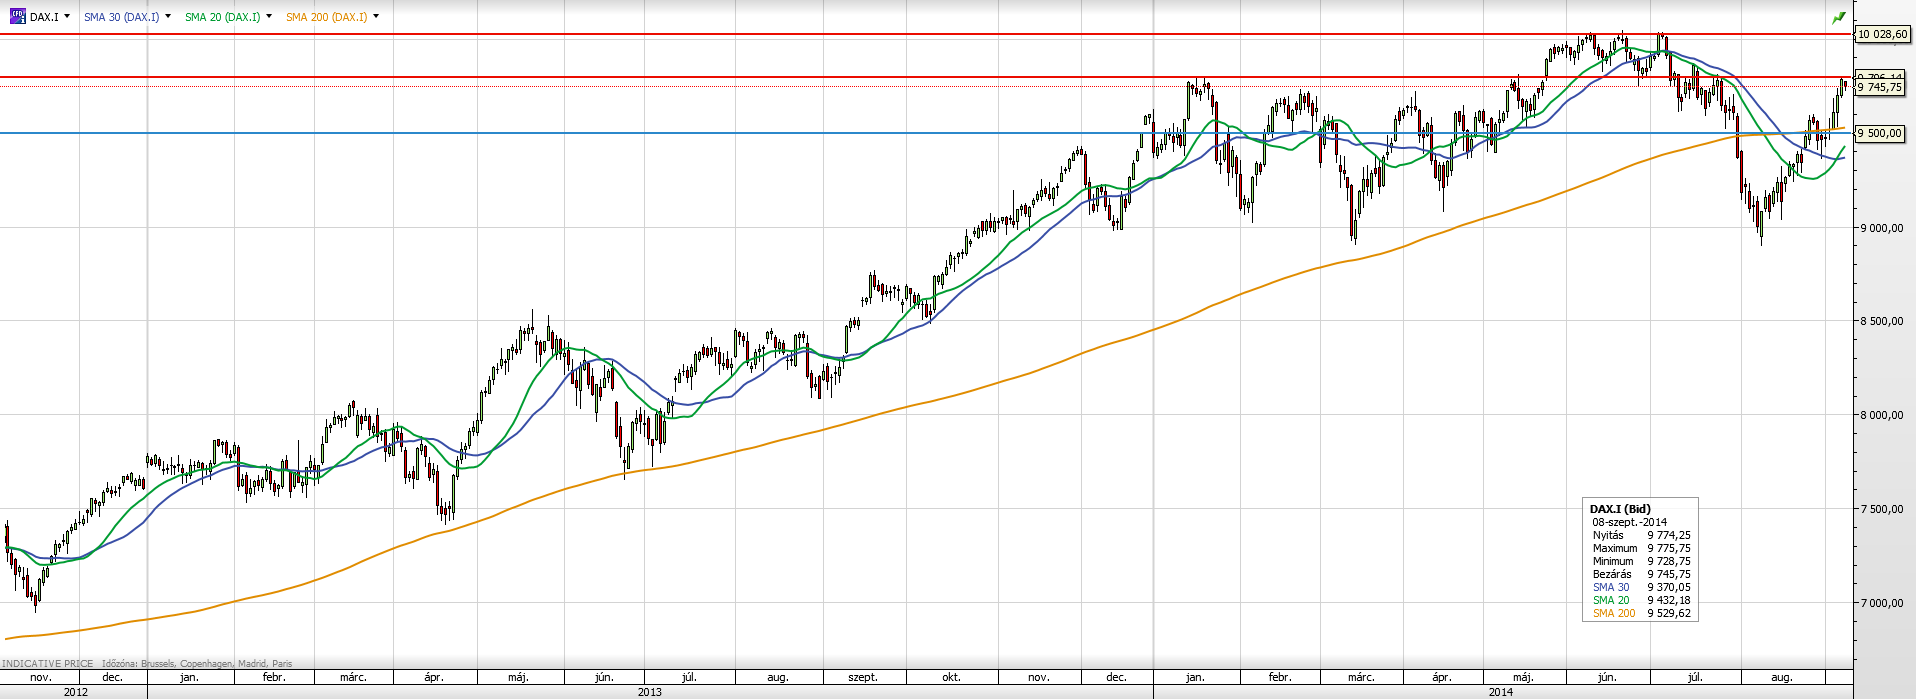The image size is (1916, 699).
Task: Click the 2013 year label on the time axis
Action: coord(649,692)
